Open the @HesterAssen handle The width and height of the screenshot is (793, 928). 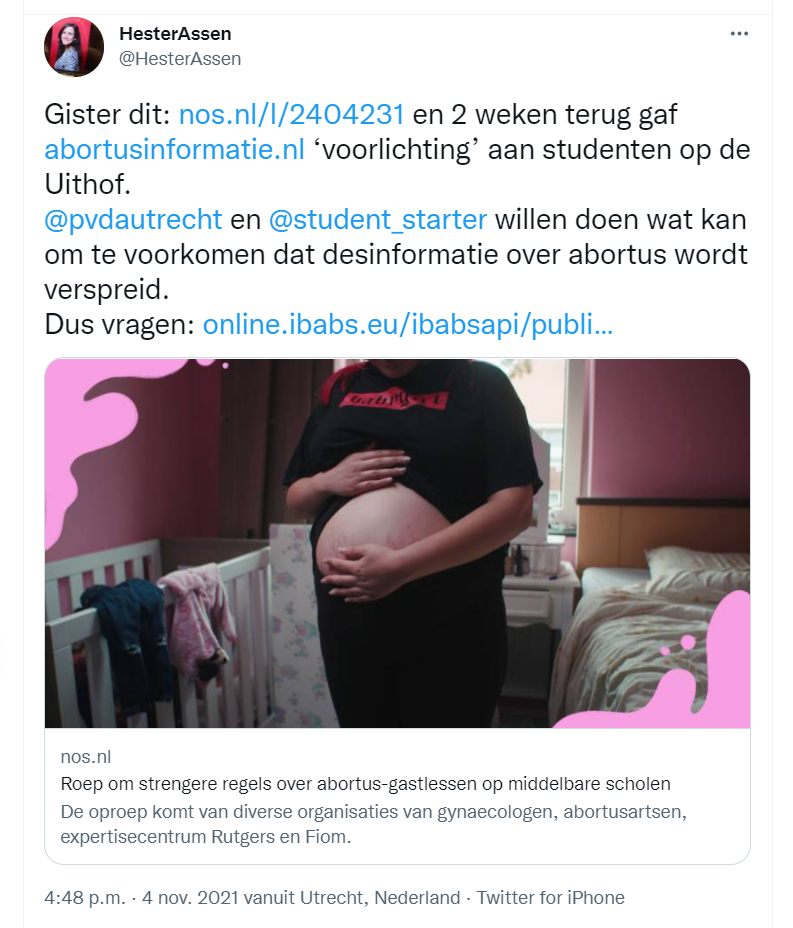tap(180, 59)
